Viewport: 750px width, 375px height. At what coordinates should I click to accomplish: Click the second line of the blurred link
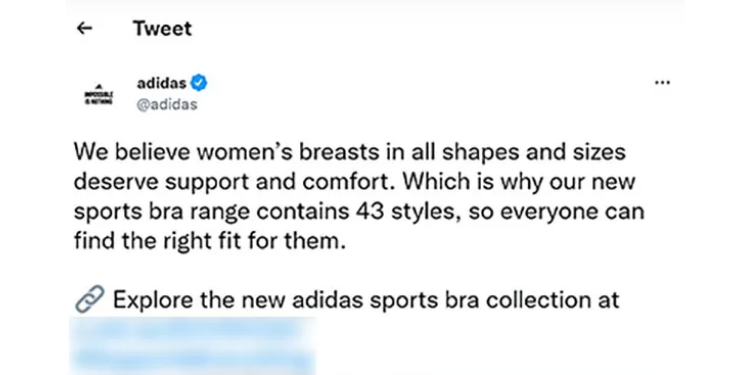coord(192,360)
